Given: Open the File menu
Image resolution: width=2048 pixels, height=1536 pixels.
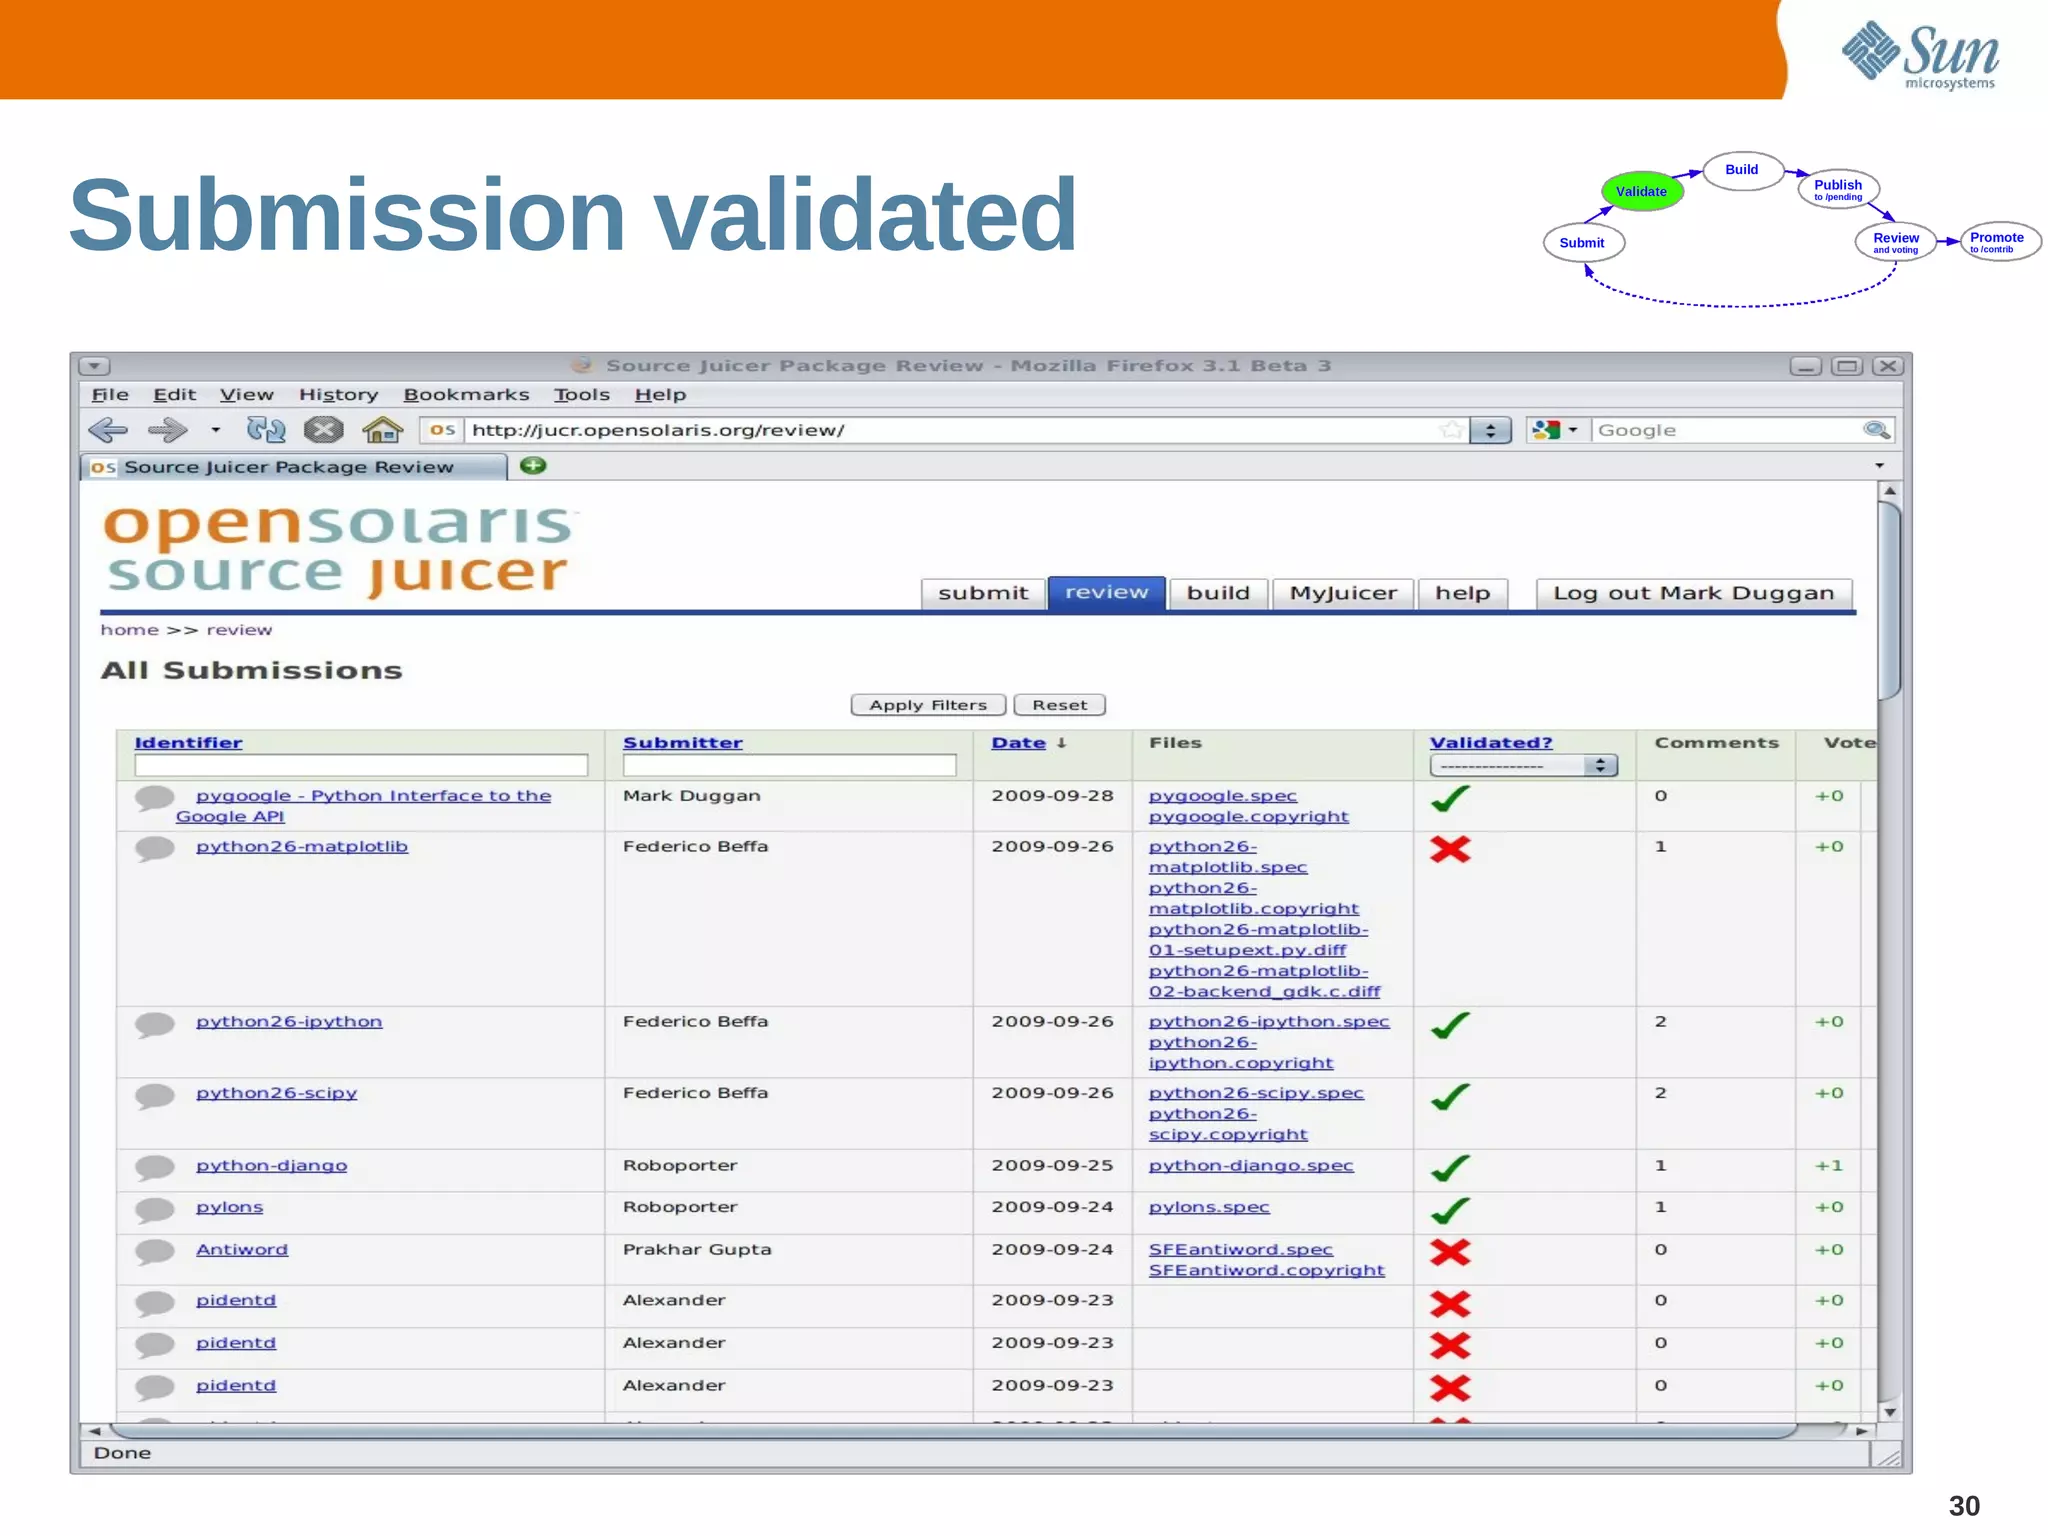Looking at the screenshot, I should coord(110,395).
